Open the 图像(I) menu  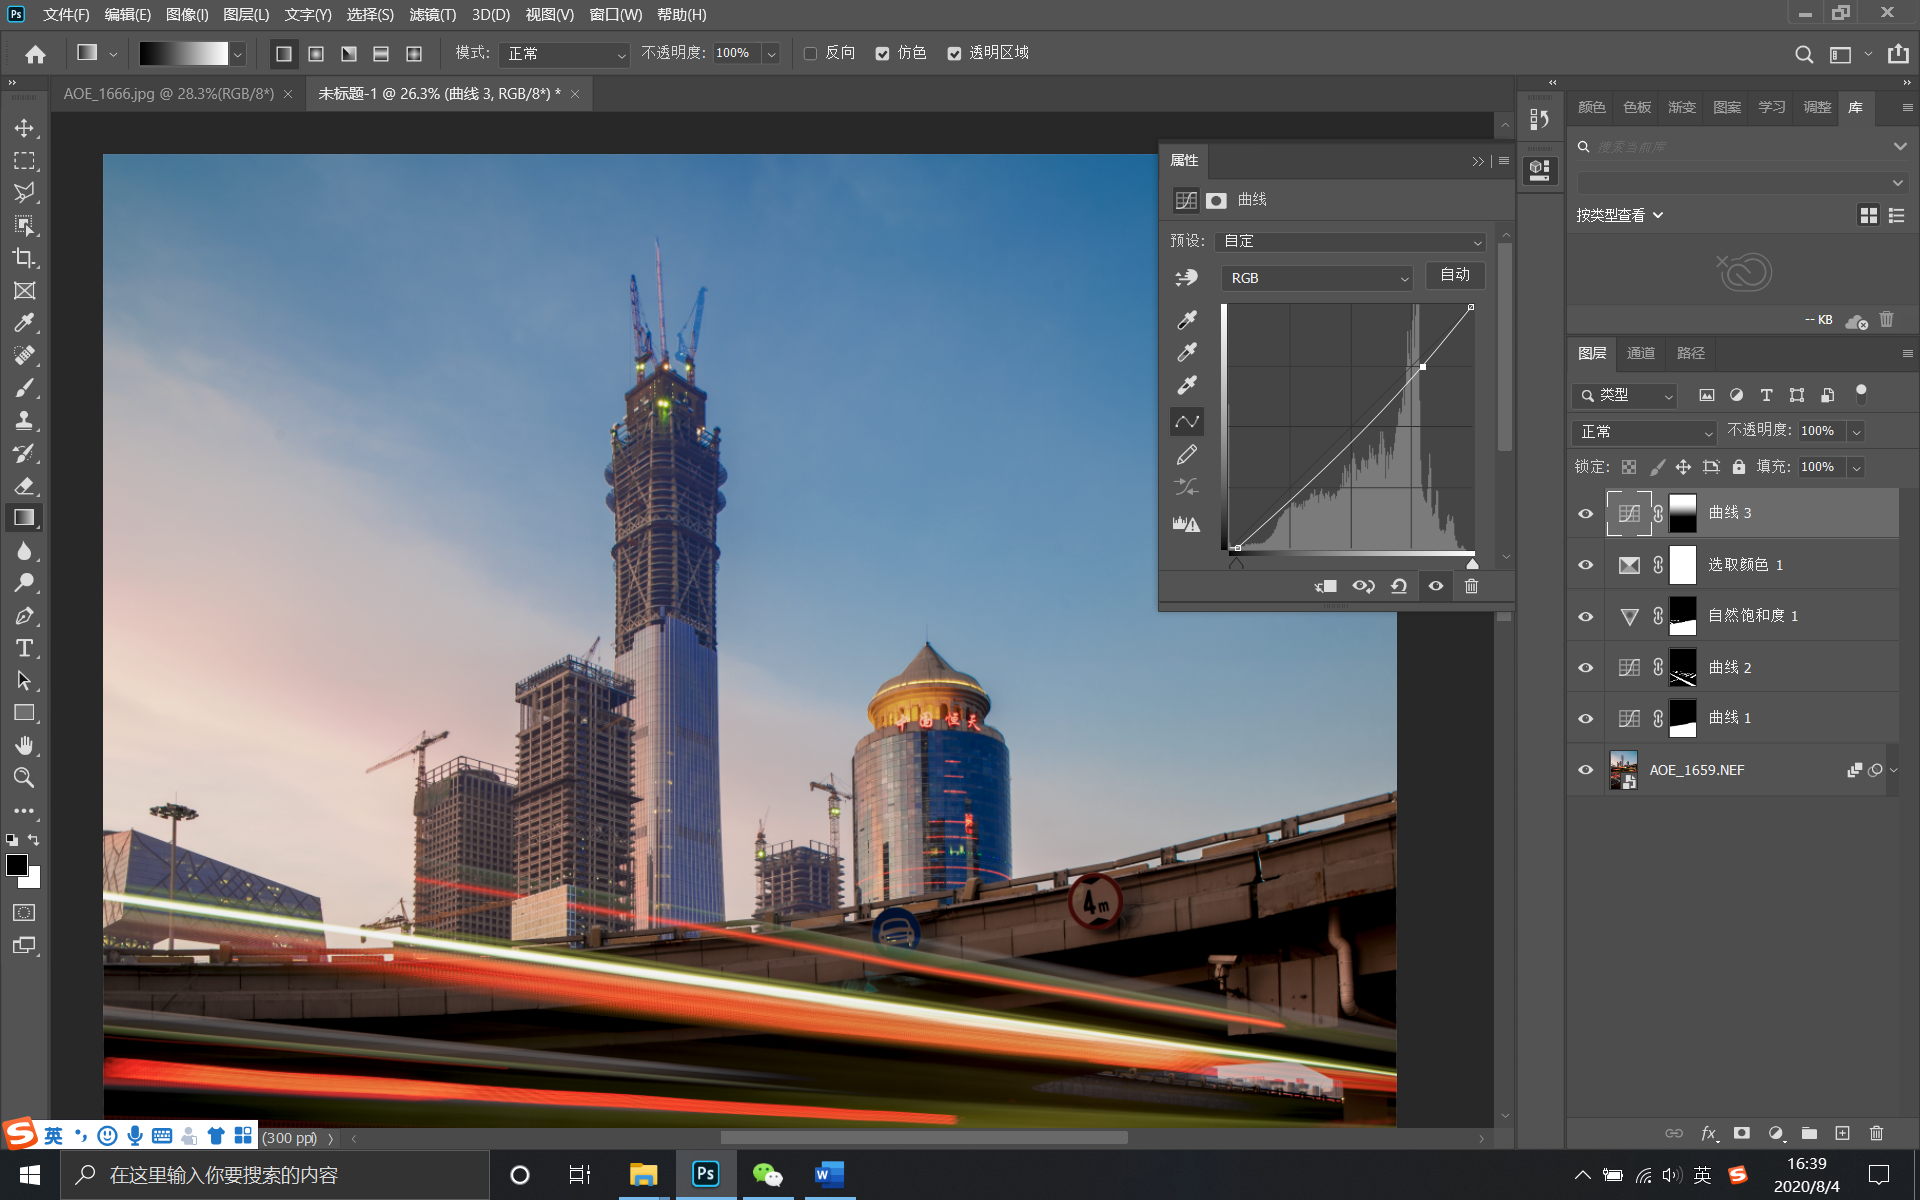click(x=187, y=14)
